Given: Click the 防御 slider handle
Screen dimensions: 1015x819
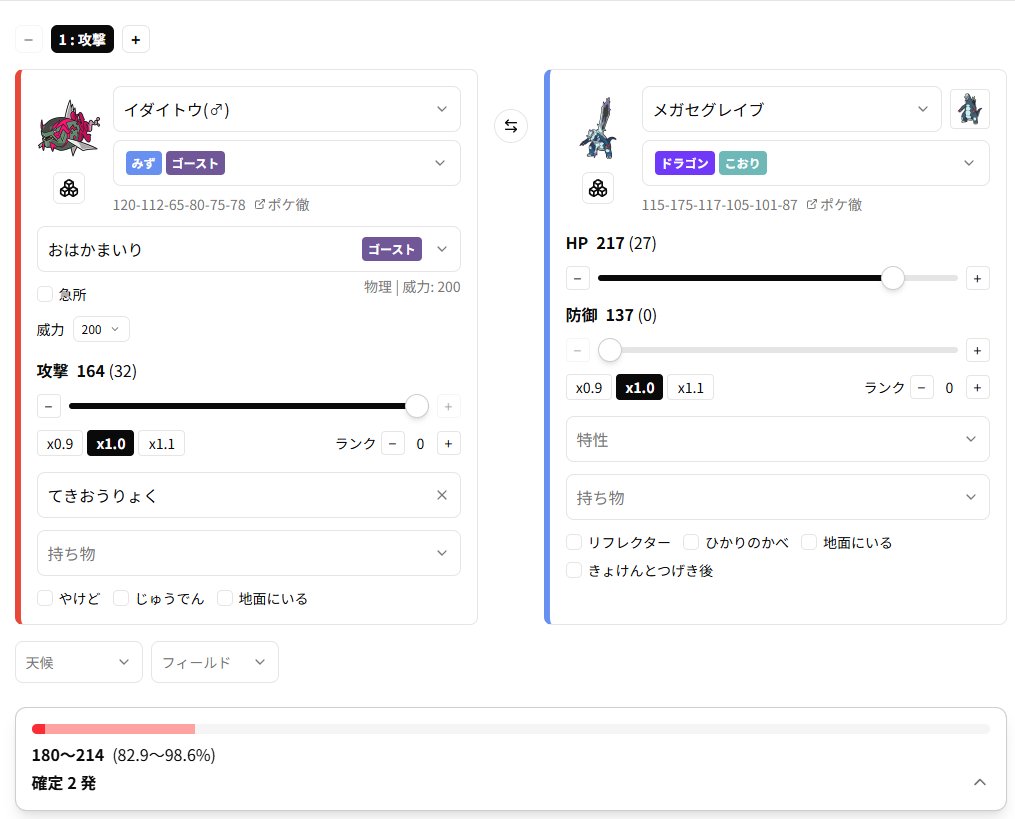Looking at the screenshot, I should coord(610,350).
